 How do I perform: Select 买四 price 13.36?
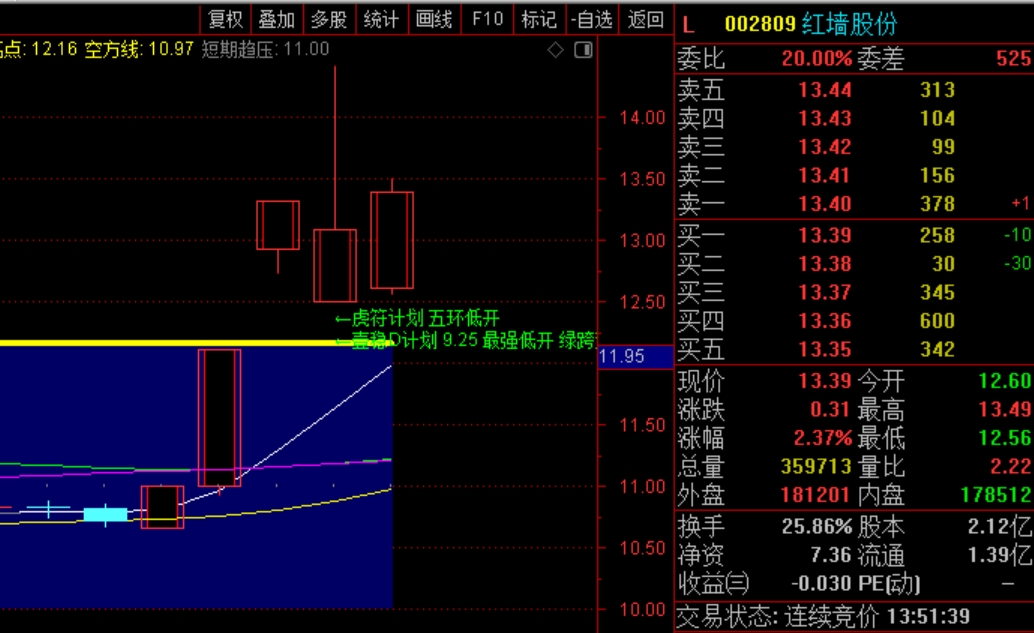(x=825, y=321)
